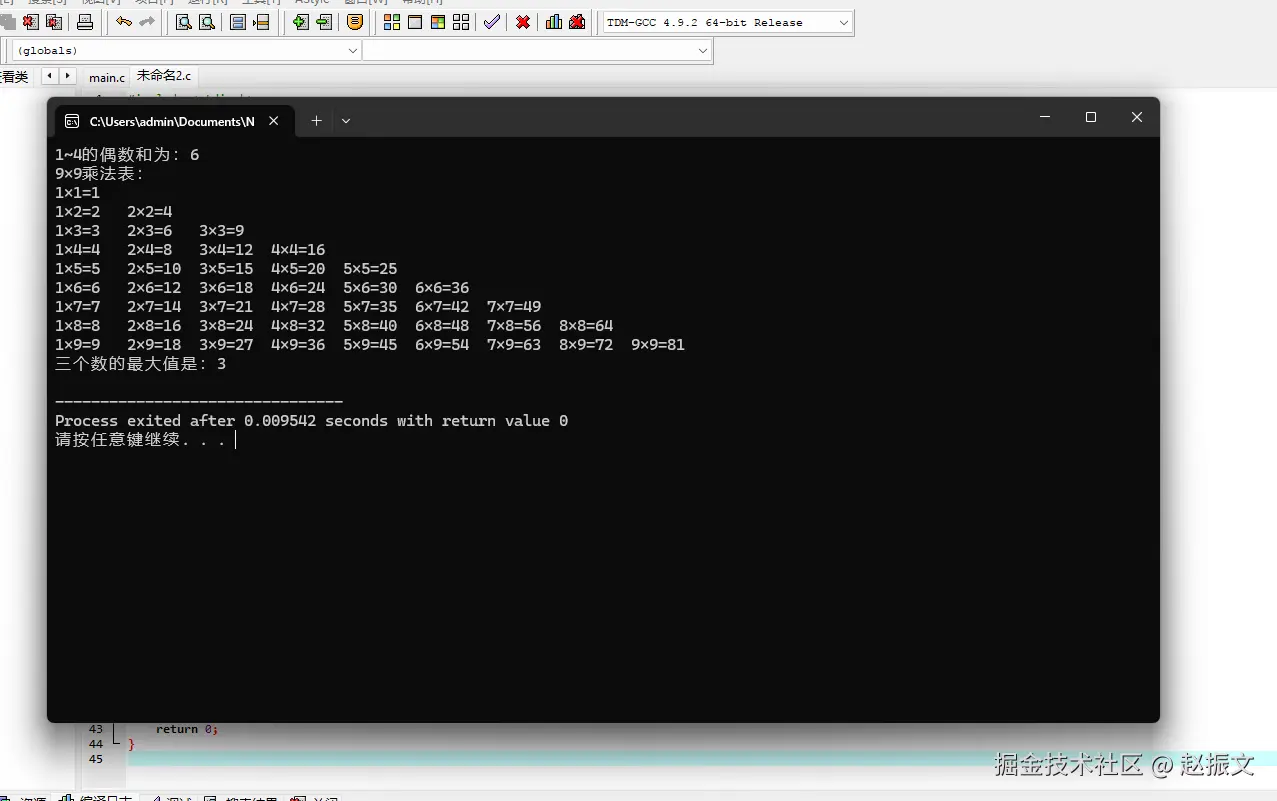Click the Close All files toolbar icon

[54, 22]
